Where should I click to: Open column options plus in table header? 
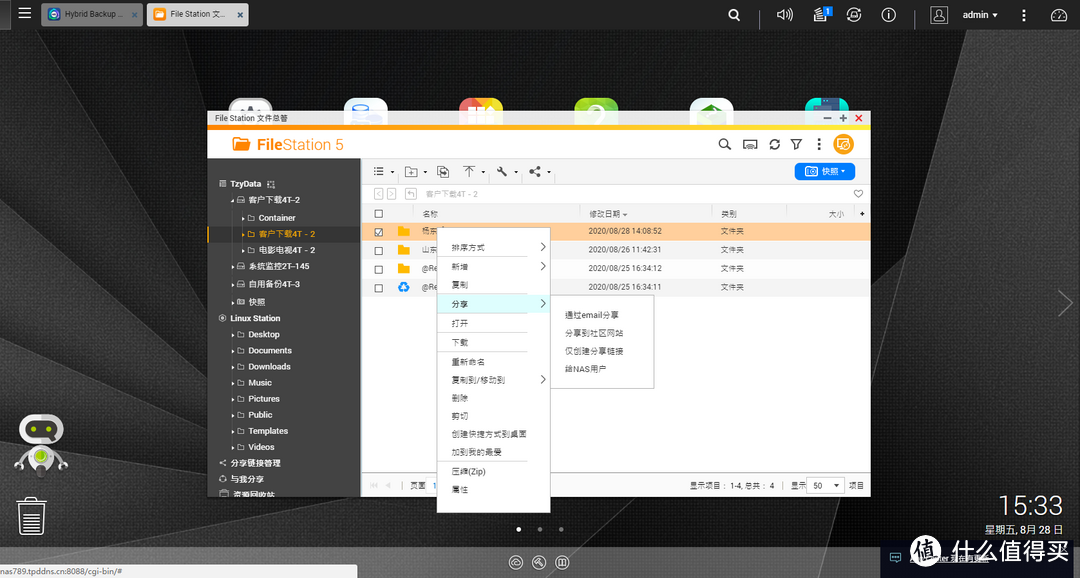coord(862,214)
